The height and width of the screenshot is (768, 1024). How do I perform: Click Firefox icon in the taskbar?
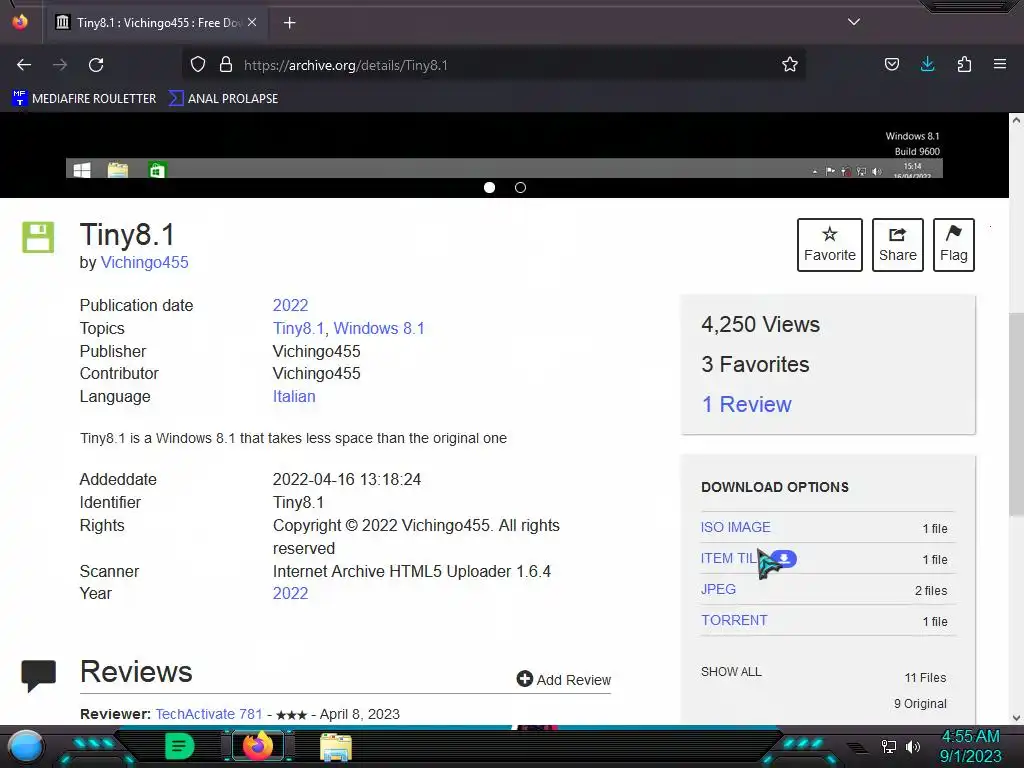[x=257, y=746]
